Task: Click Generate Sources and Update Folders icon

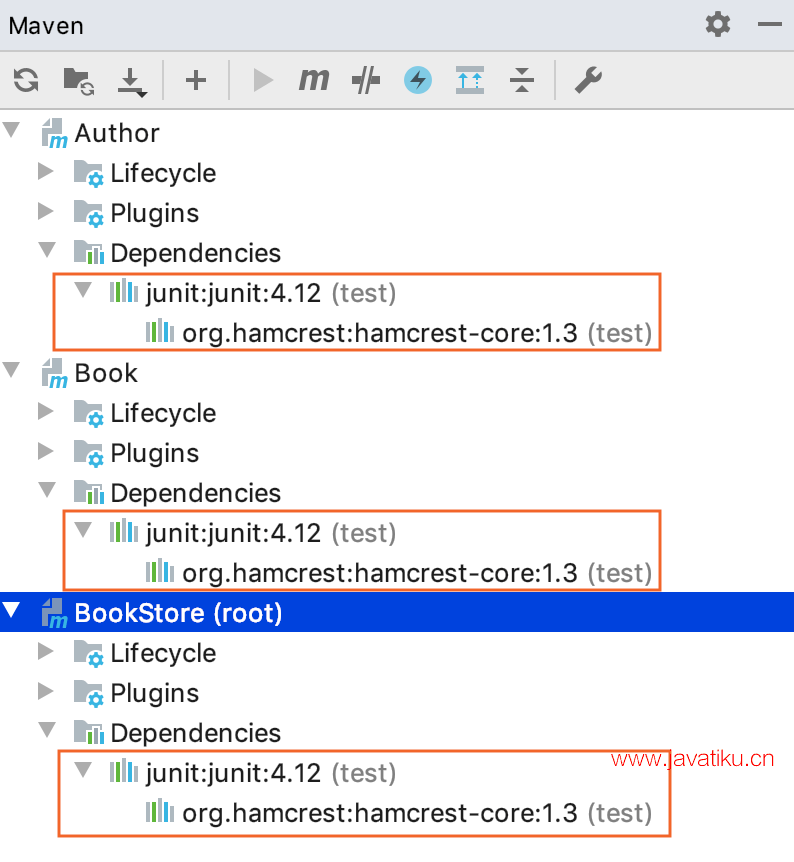Action: pyautogui.click(x=79, y=80)
